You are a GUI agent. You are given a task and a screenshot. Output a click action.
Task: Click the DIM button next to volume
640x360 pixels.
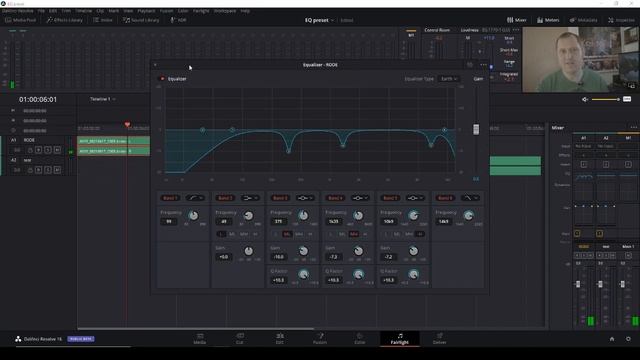(x=627, y=99)
